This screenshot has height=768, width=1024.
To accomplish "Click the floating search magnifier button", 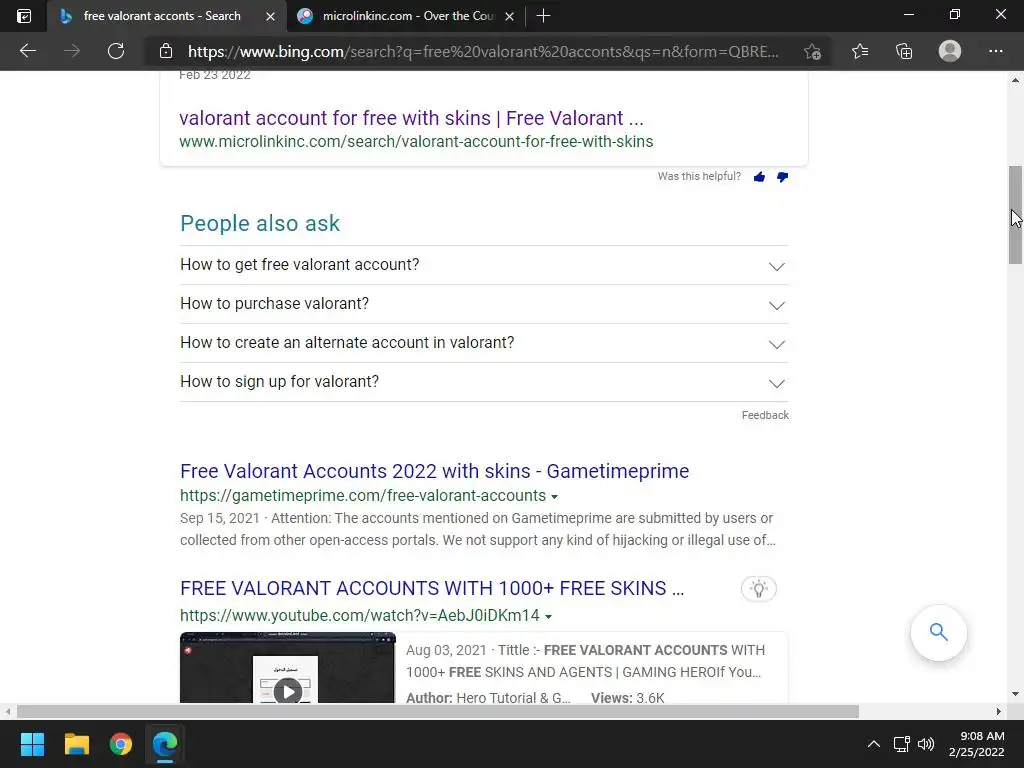I will [938, 632].
